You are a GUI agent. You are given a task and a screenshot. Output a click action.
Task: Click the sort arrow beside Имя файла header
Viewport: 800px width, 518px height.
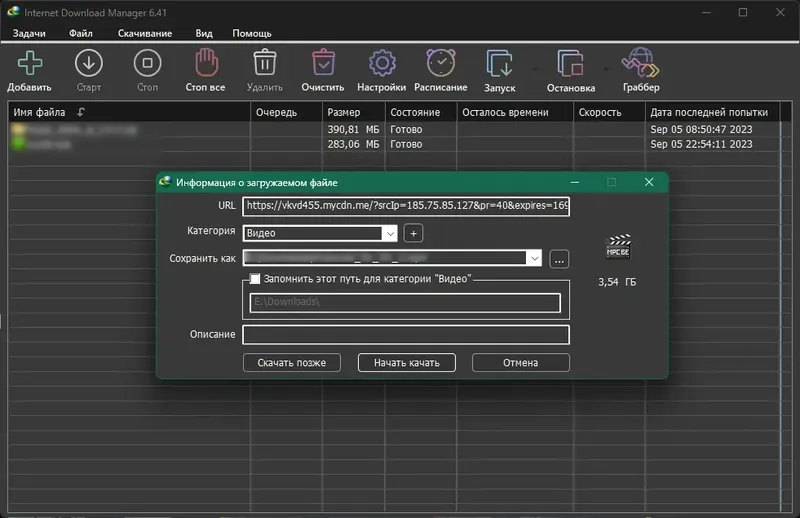tap(81, 112)
